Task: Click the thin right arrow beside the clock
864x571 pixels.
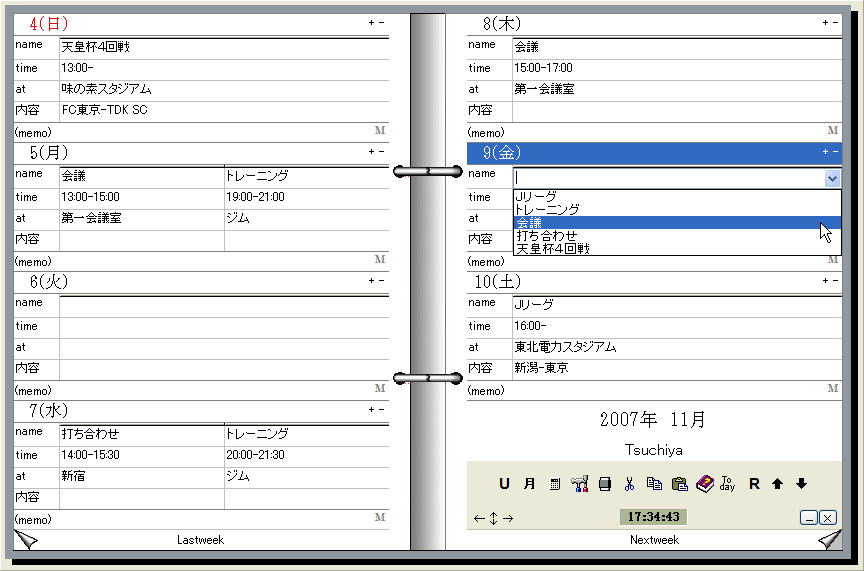Action: (508, 518)
